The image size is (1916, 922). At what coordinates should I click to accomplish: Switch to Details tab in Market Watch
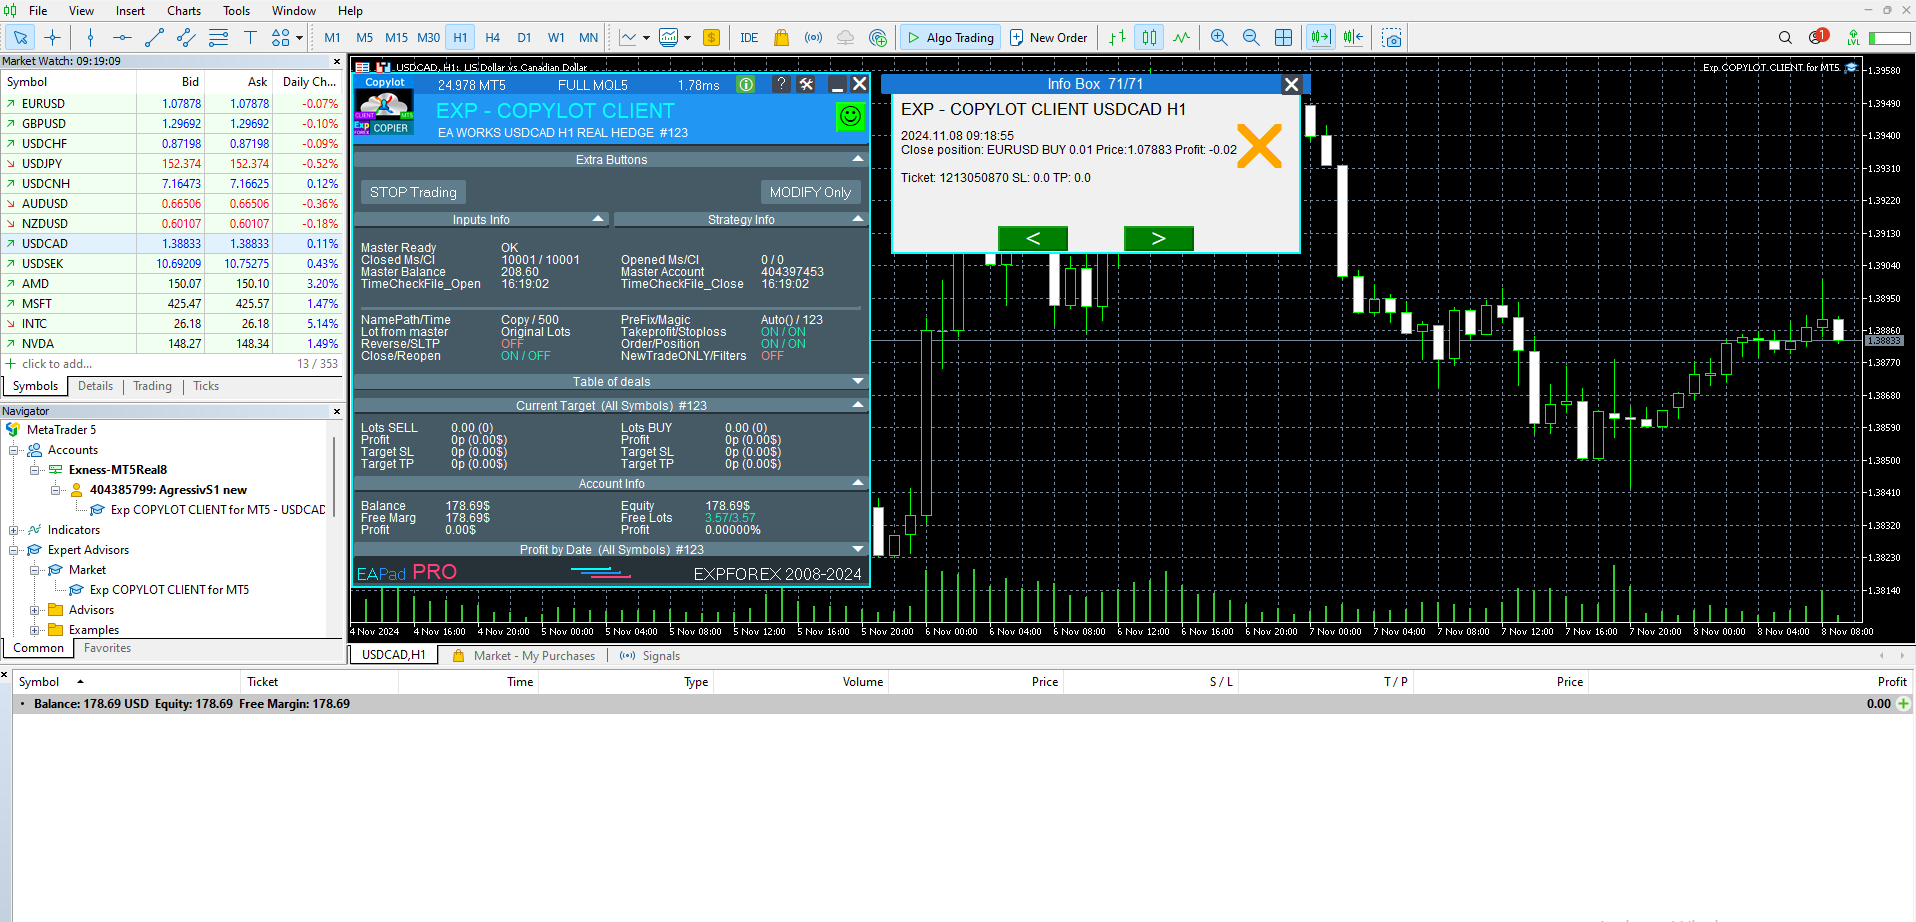click(95, 386)
